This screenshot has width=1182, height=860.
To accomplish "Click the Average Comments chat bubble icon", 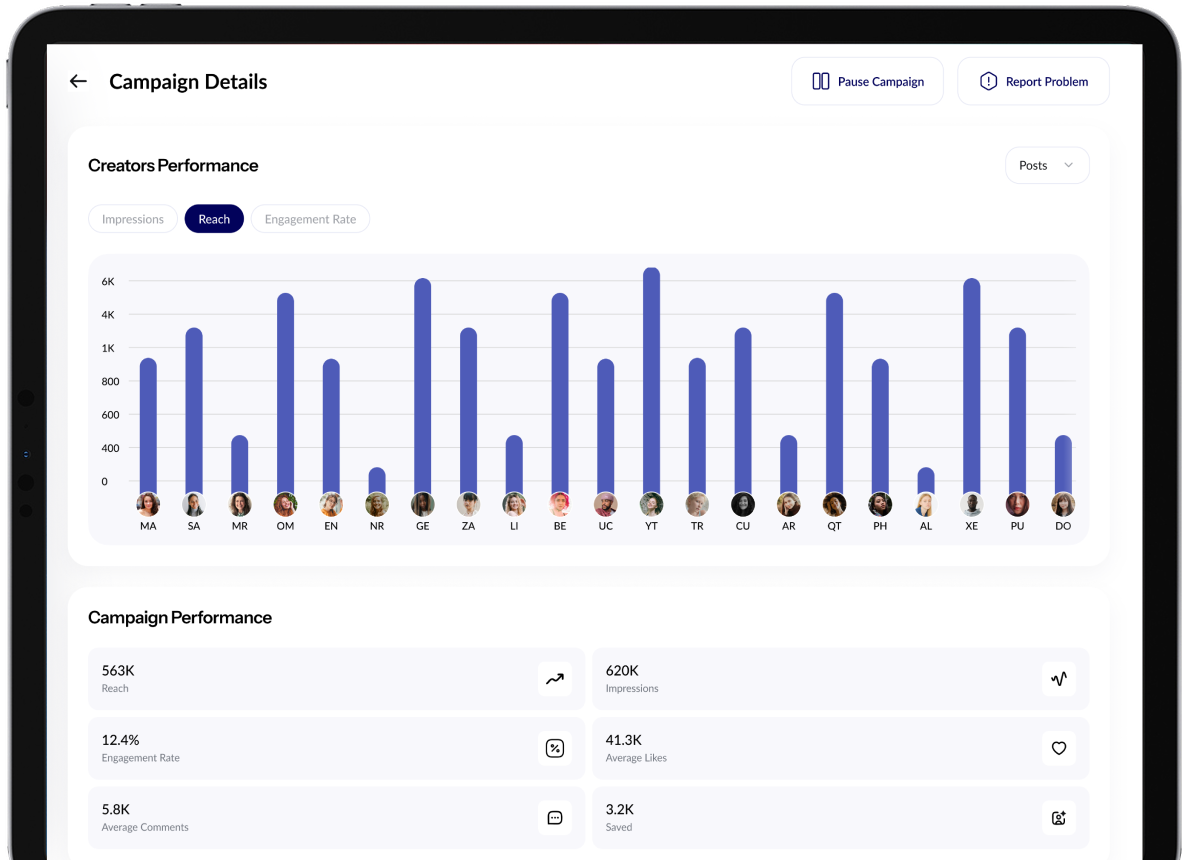I will [555, 818].
